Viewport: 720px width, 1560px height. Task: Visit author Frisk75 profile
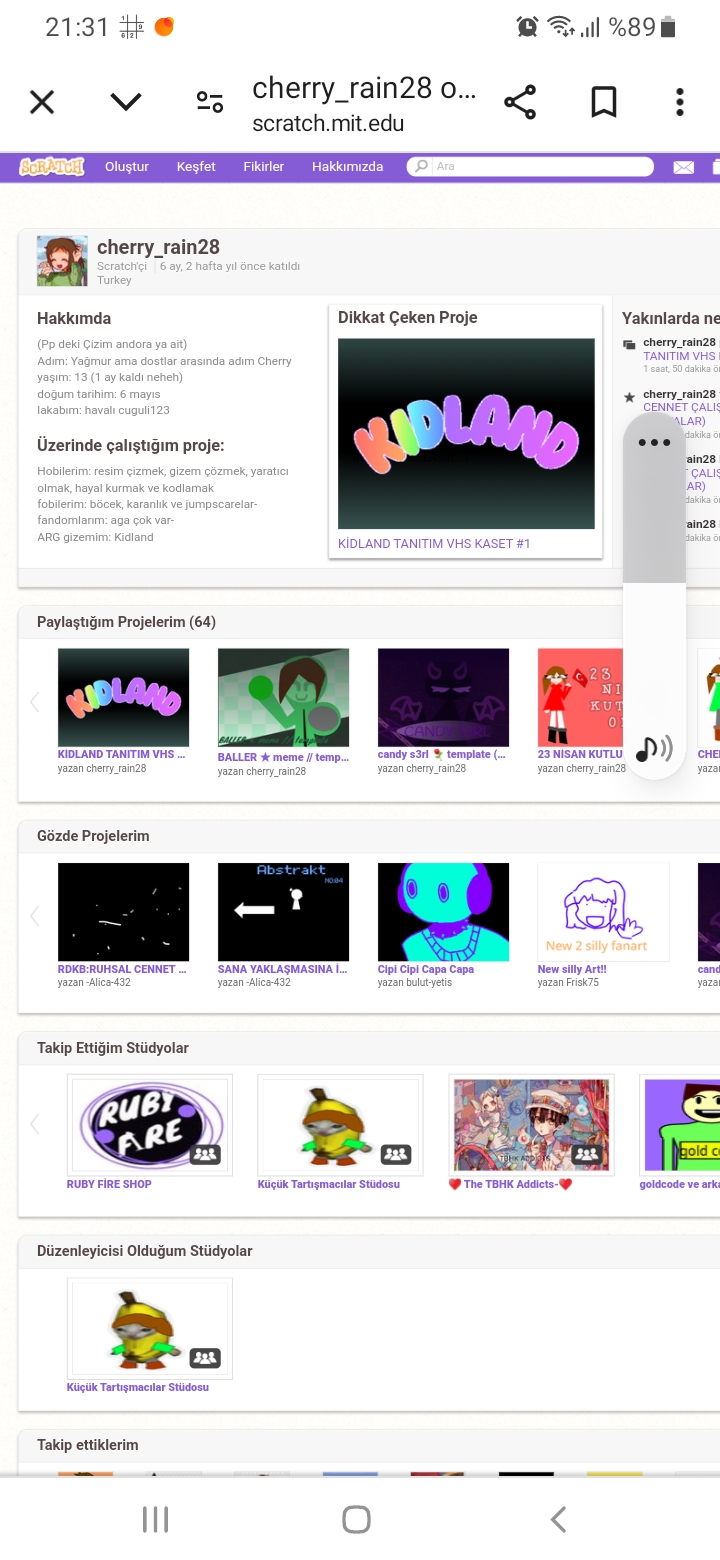[x=582, y=983]
